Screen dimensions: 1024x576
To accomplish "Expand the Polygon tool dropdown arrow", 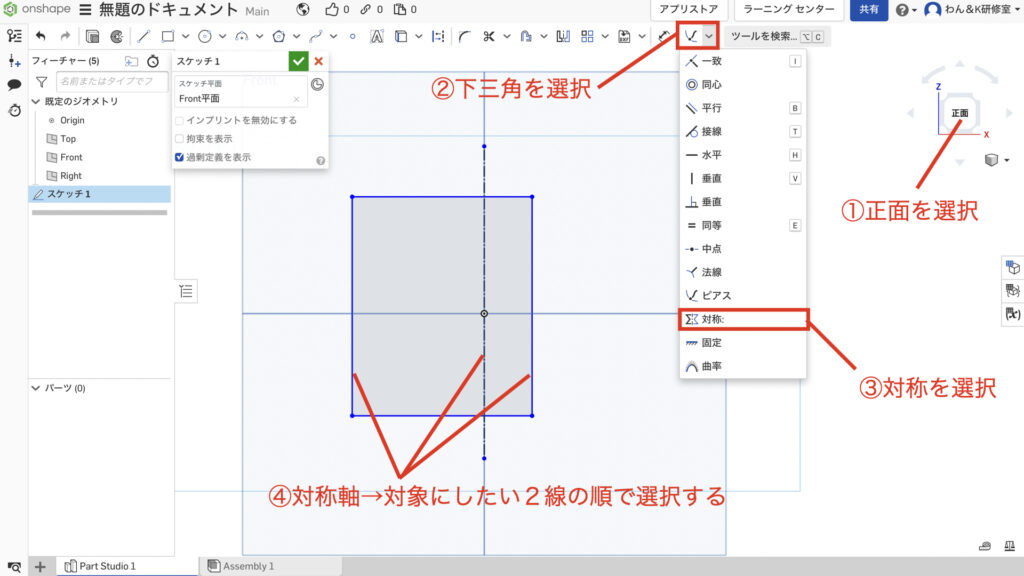I will click(296, 37).
